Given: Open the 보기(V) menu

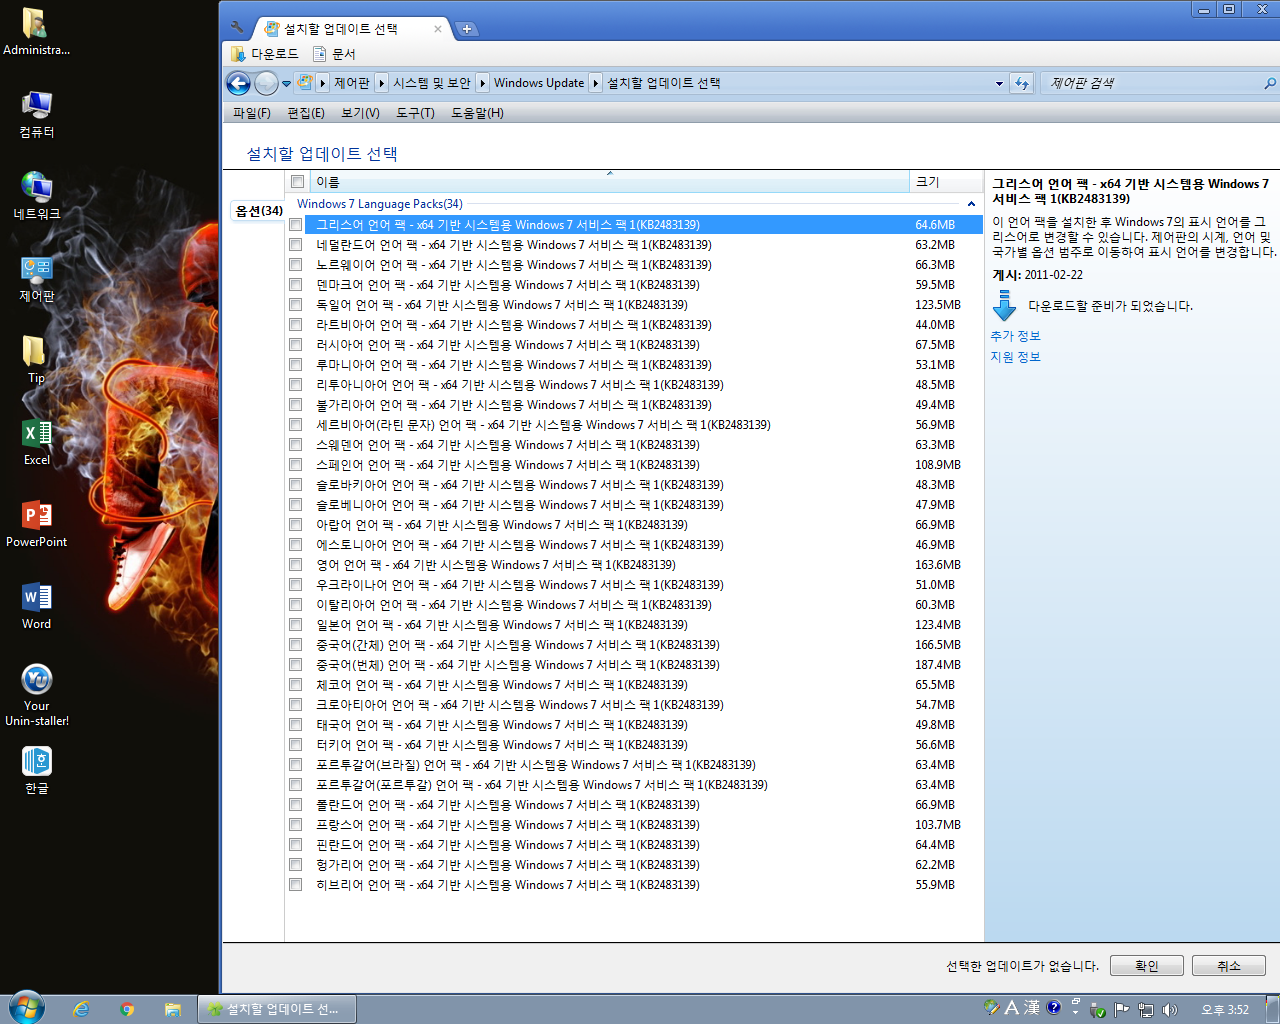Looking at the screenshot, I should click(360, 113).
